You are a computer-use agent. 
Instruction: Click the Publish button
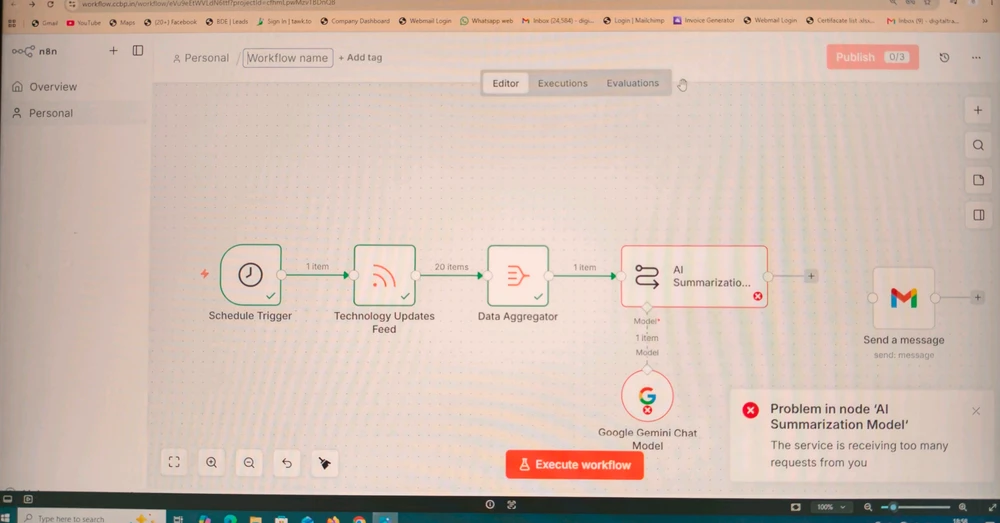[x=872, y=57]
